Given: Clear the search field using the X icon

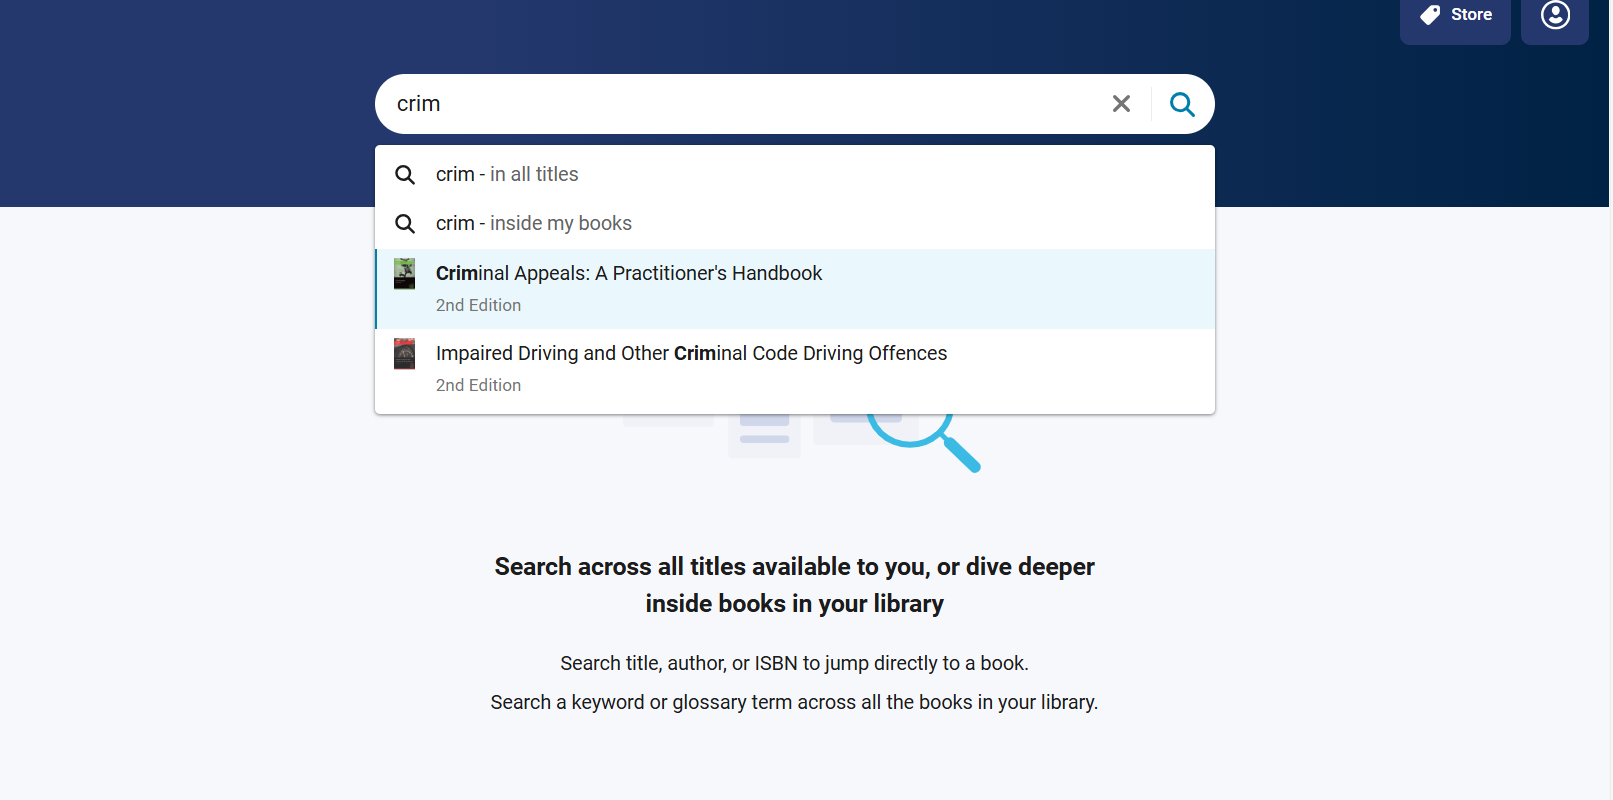Looking at the screenshot, I should click(x=1121, y=104).
